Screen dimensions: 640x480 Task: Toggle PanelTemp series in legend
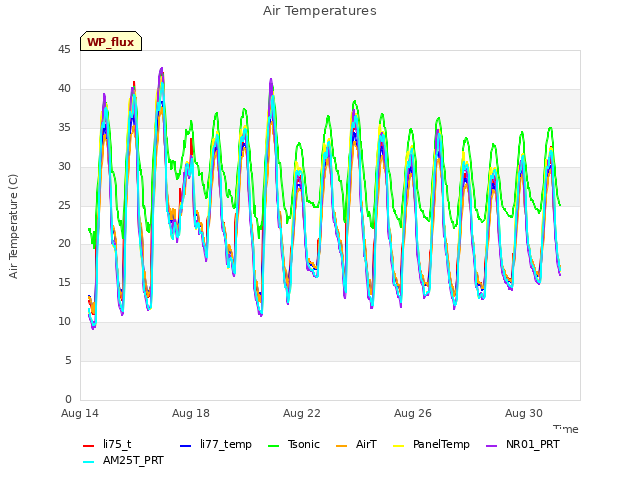431,444
